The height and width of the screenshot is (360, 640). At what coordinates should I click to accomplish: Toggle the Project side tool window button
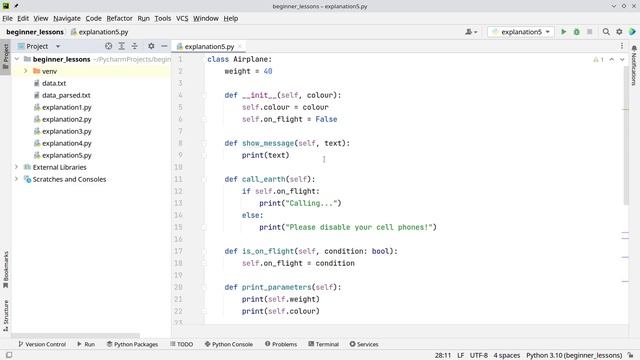(x=5, y=57)
